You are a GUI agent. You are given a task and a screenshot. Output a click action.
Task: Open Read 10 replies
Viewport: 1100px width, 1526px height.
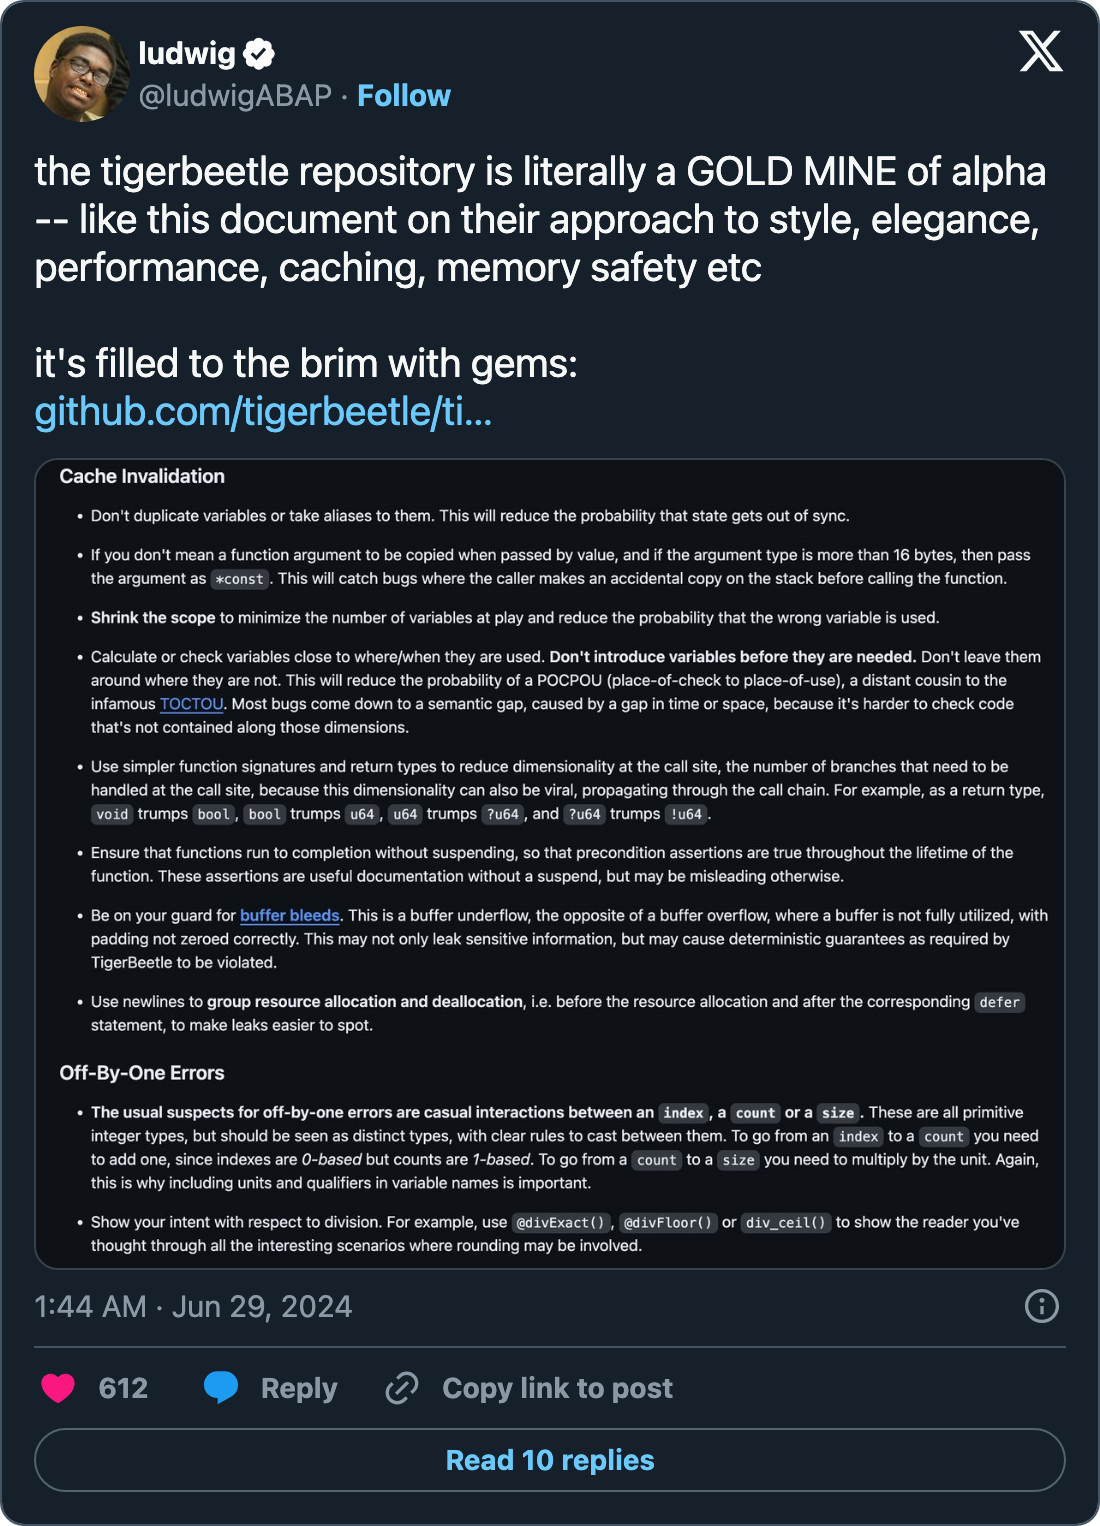(550, 1460)
